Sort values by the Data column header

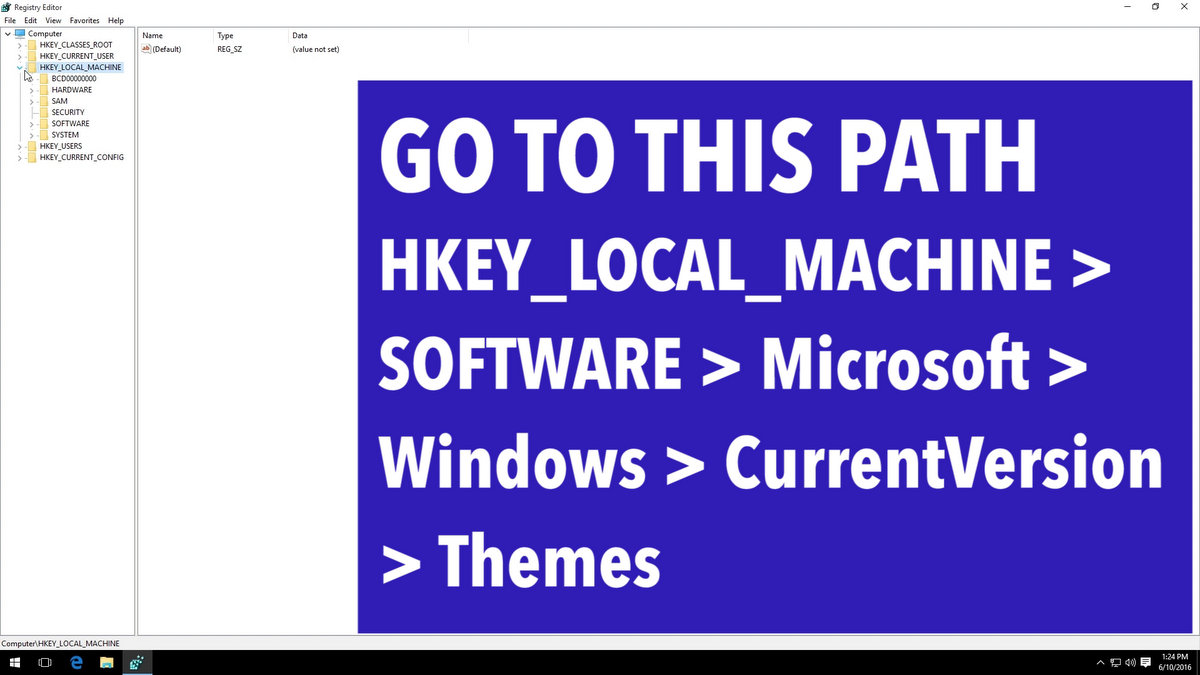point(378,35)
